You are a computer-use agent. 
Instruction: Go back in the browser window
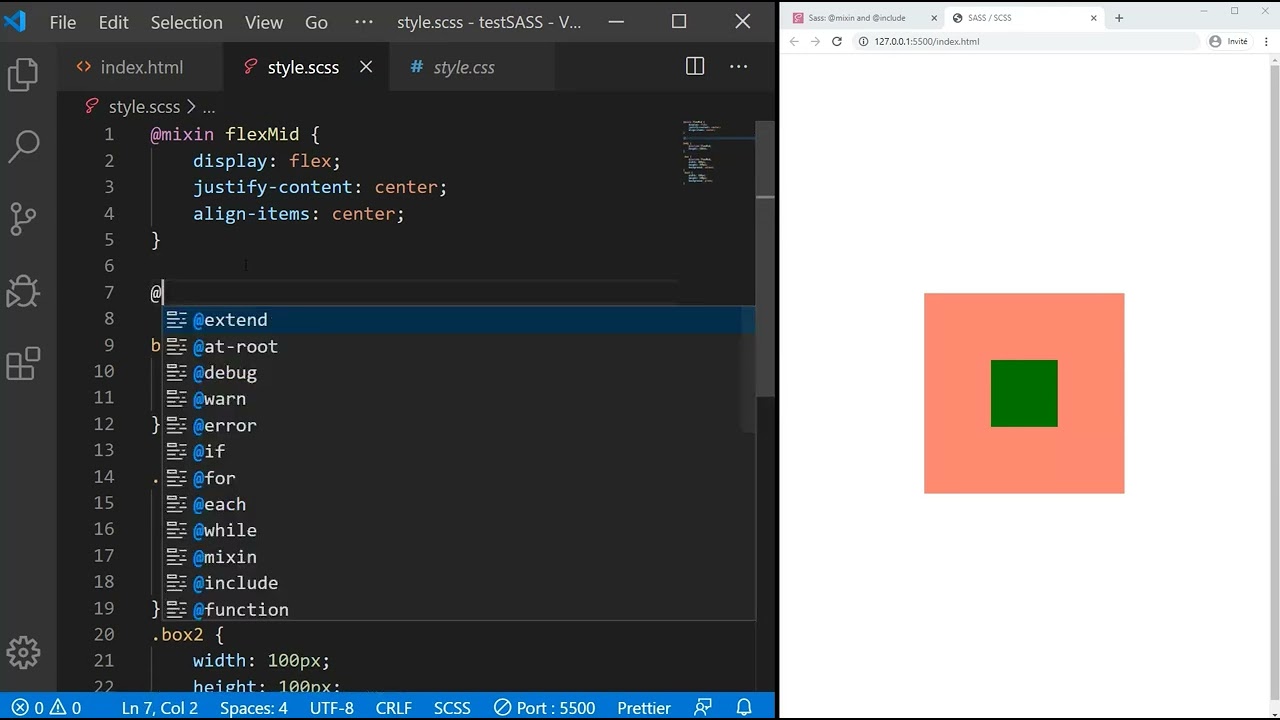click(794, 41)
